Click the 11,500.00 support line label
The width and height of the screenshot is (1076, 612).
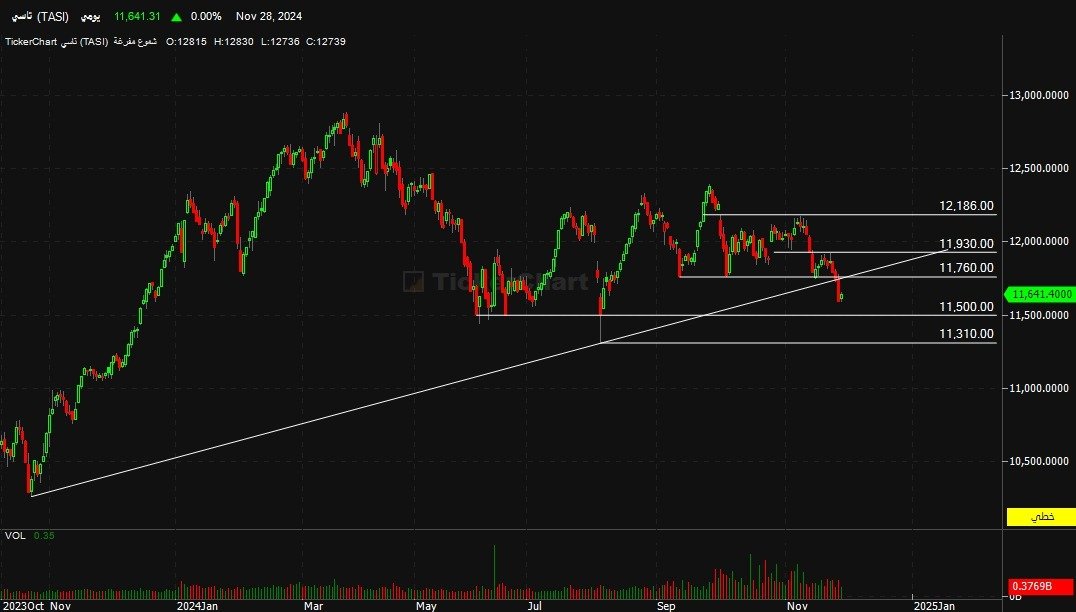966,307
